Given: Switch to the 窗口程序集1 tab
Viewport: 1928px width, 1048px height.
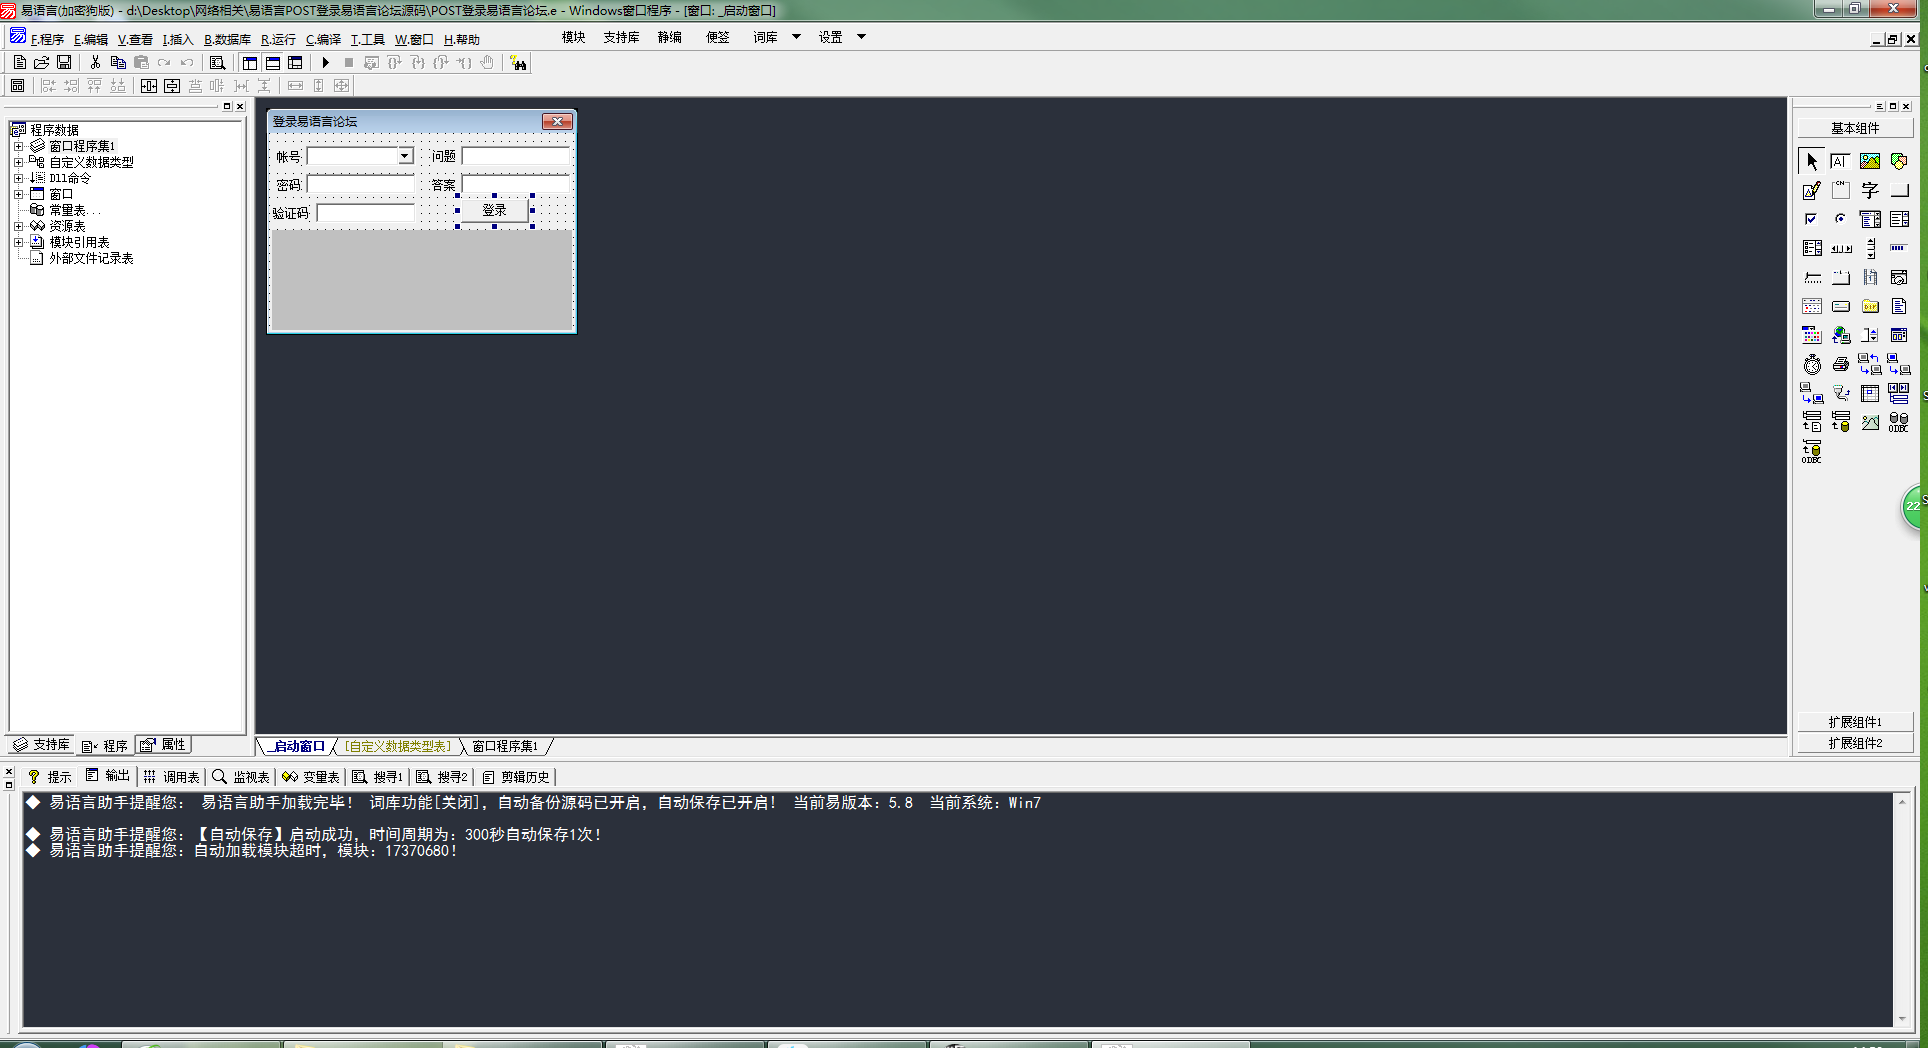Looking at the screenshot, I should [505, 747].
